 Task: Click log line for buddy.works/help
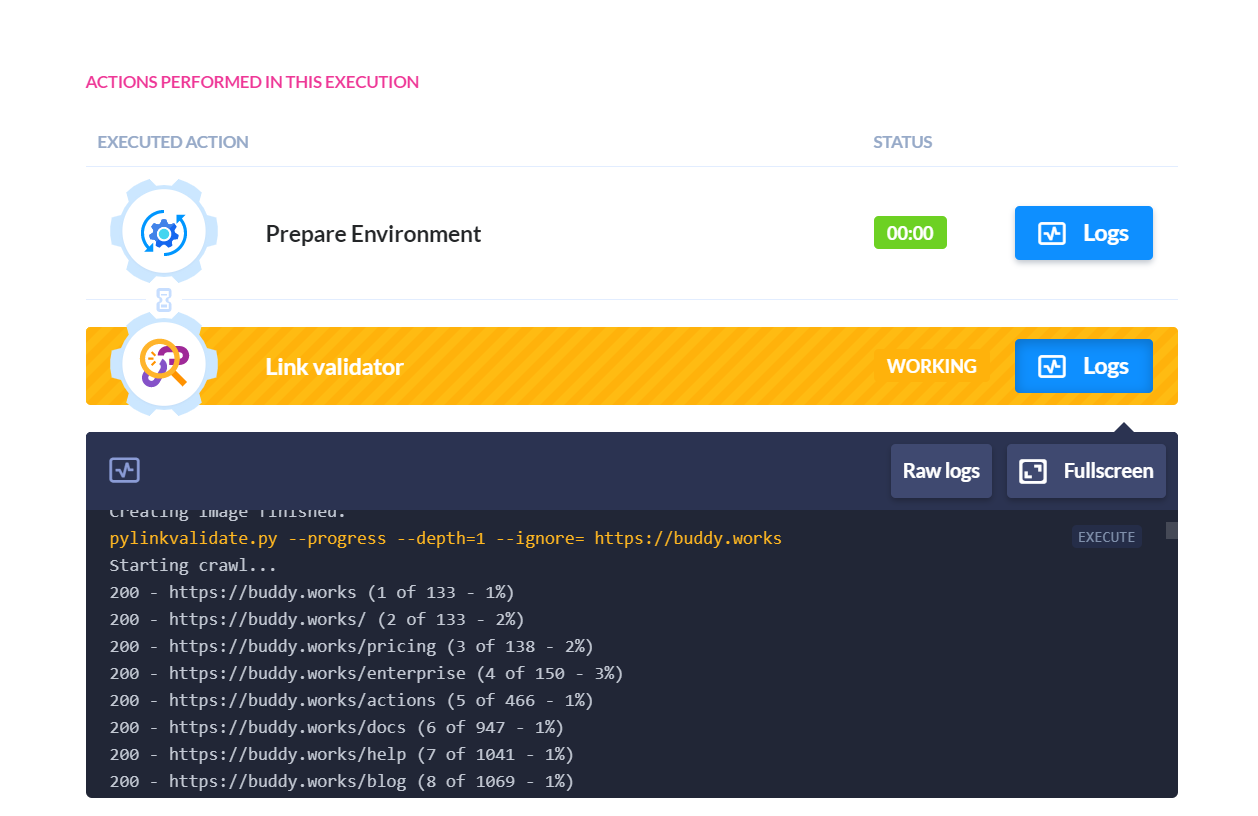341,754
